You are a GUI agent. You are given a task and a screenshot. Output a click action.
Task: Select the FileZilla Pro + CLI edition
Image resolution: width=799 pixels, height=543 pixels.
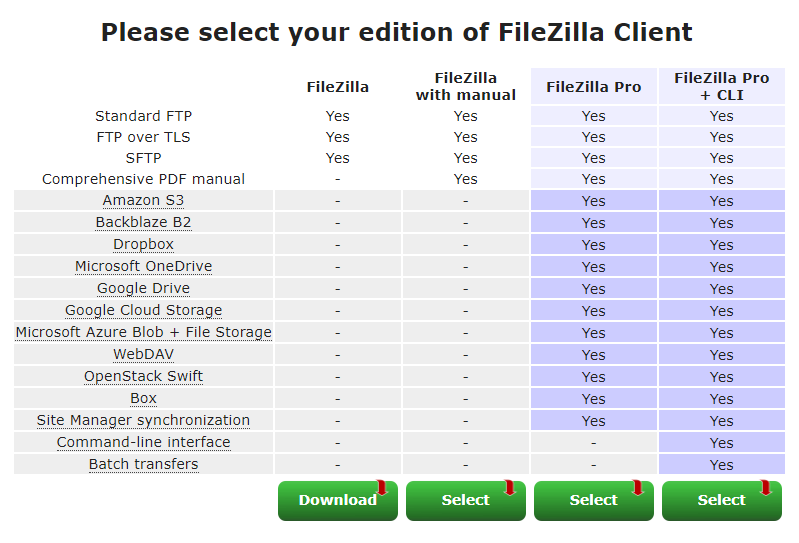[721, 500]
